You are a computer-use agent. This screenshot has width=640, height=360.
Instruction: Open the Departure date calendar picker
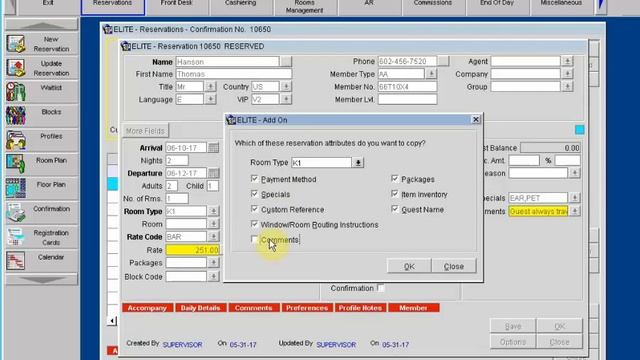pos(213,173)
